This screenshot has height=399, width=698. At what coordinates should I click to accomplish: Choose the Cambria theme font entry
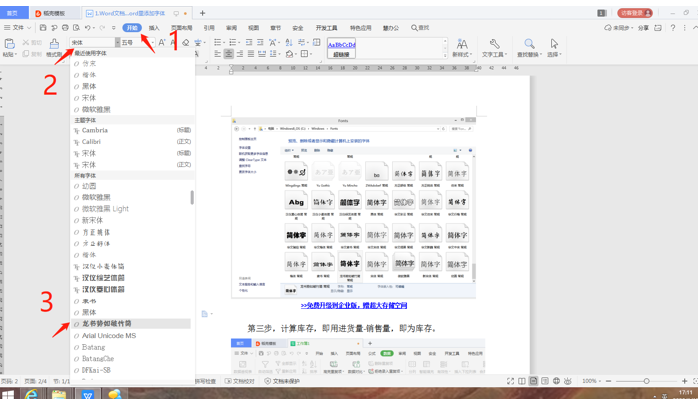pyautogui.click(x=95, y=130)
